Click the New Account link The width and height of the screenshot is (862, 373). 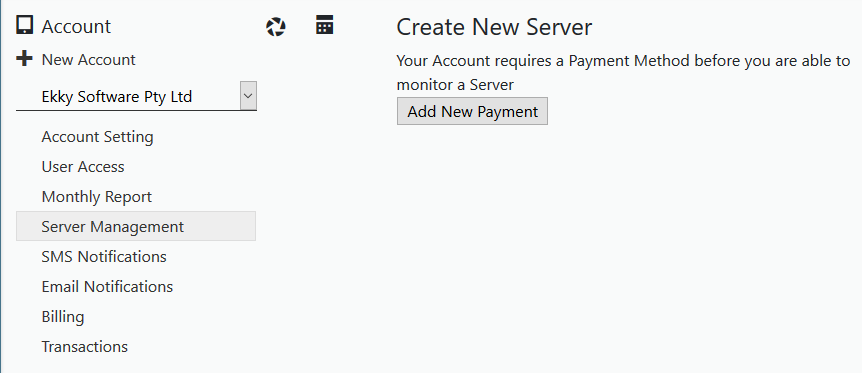[89, 59]
